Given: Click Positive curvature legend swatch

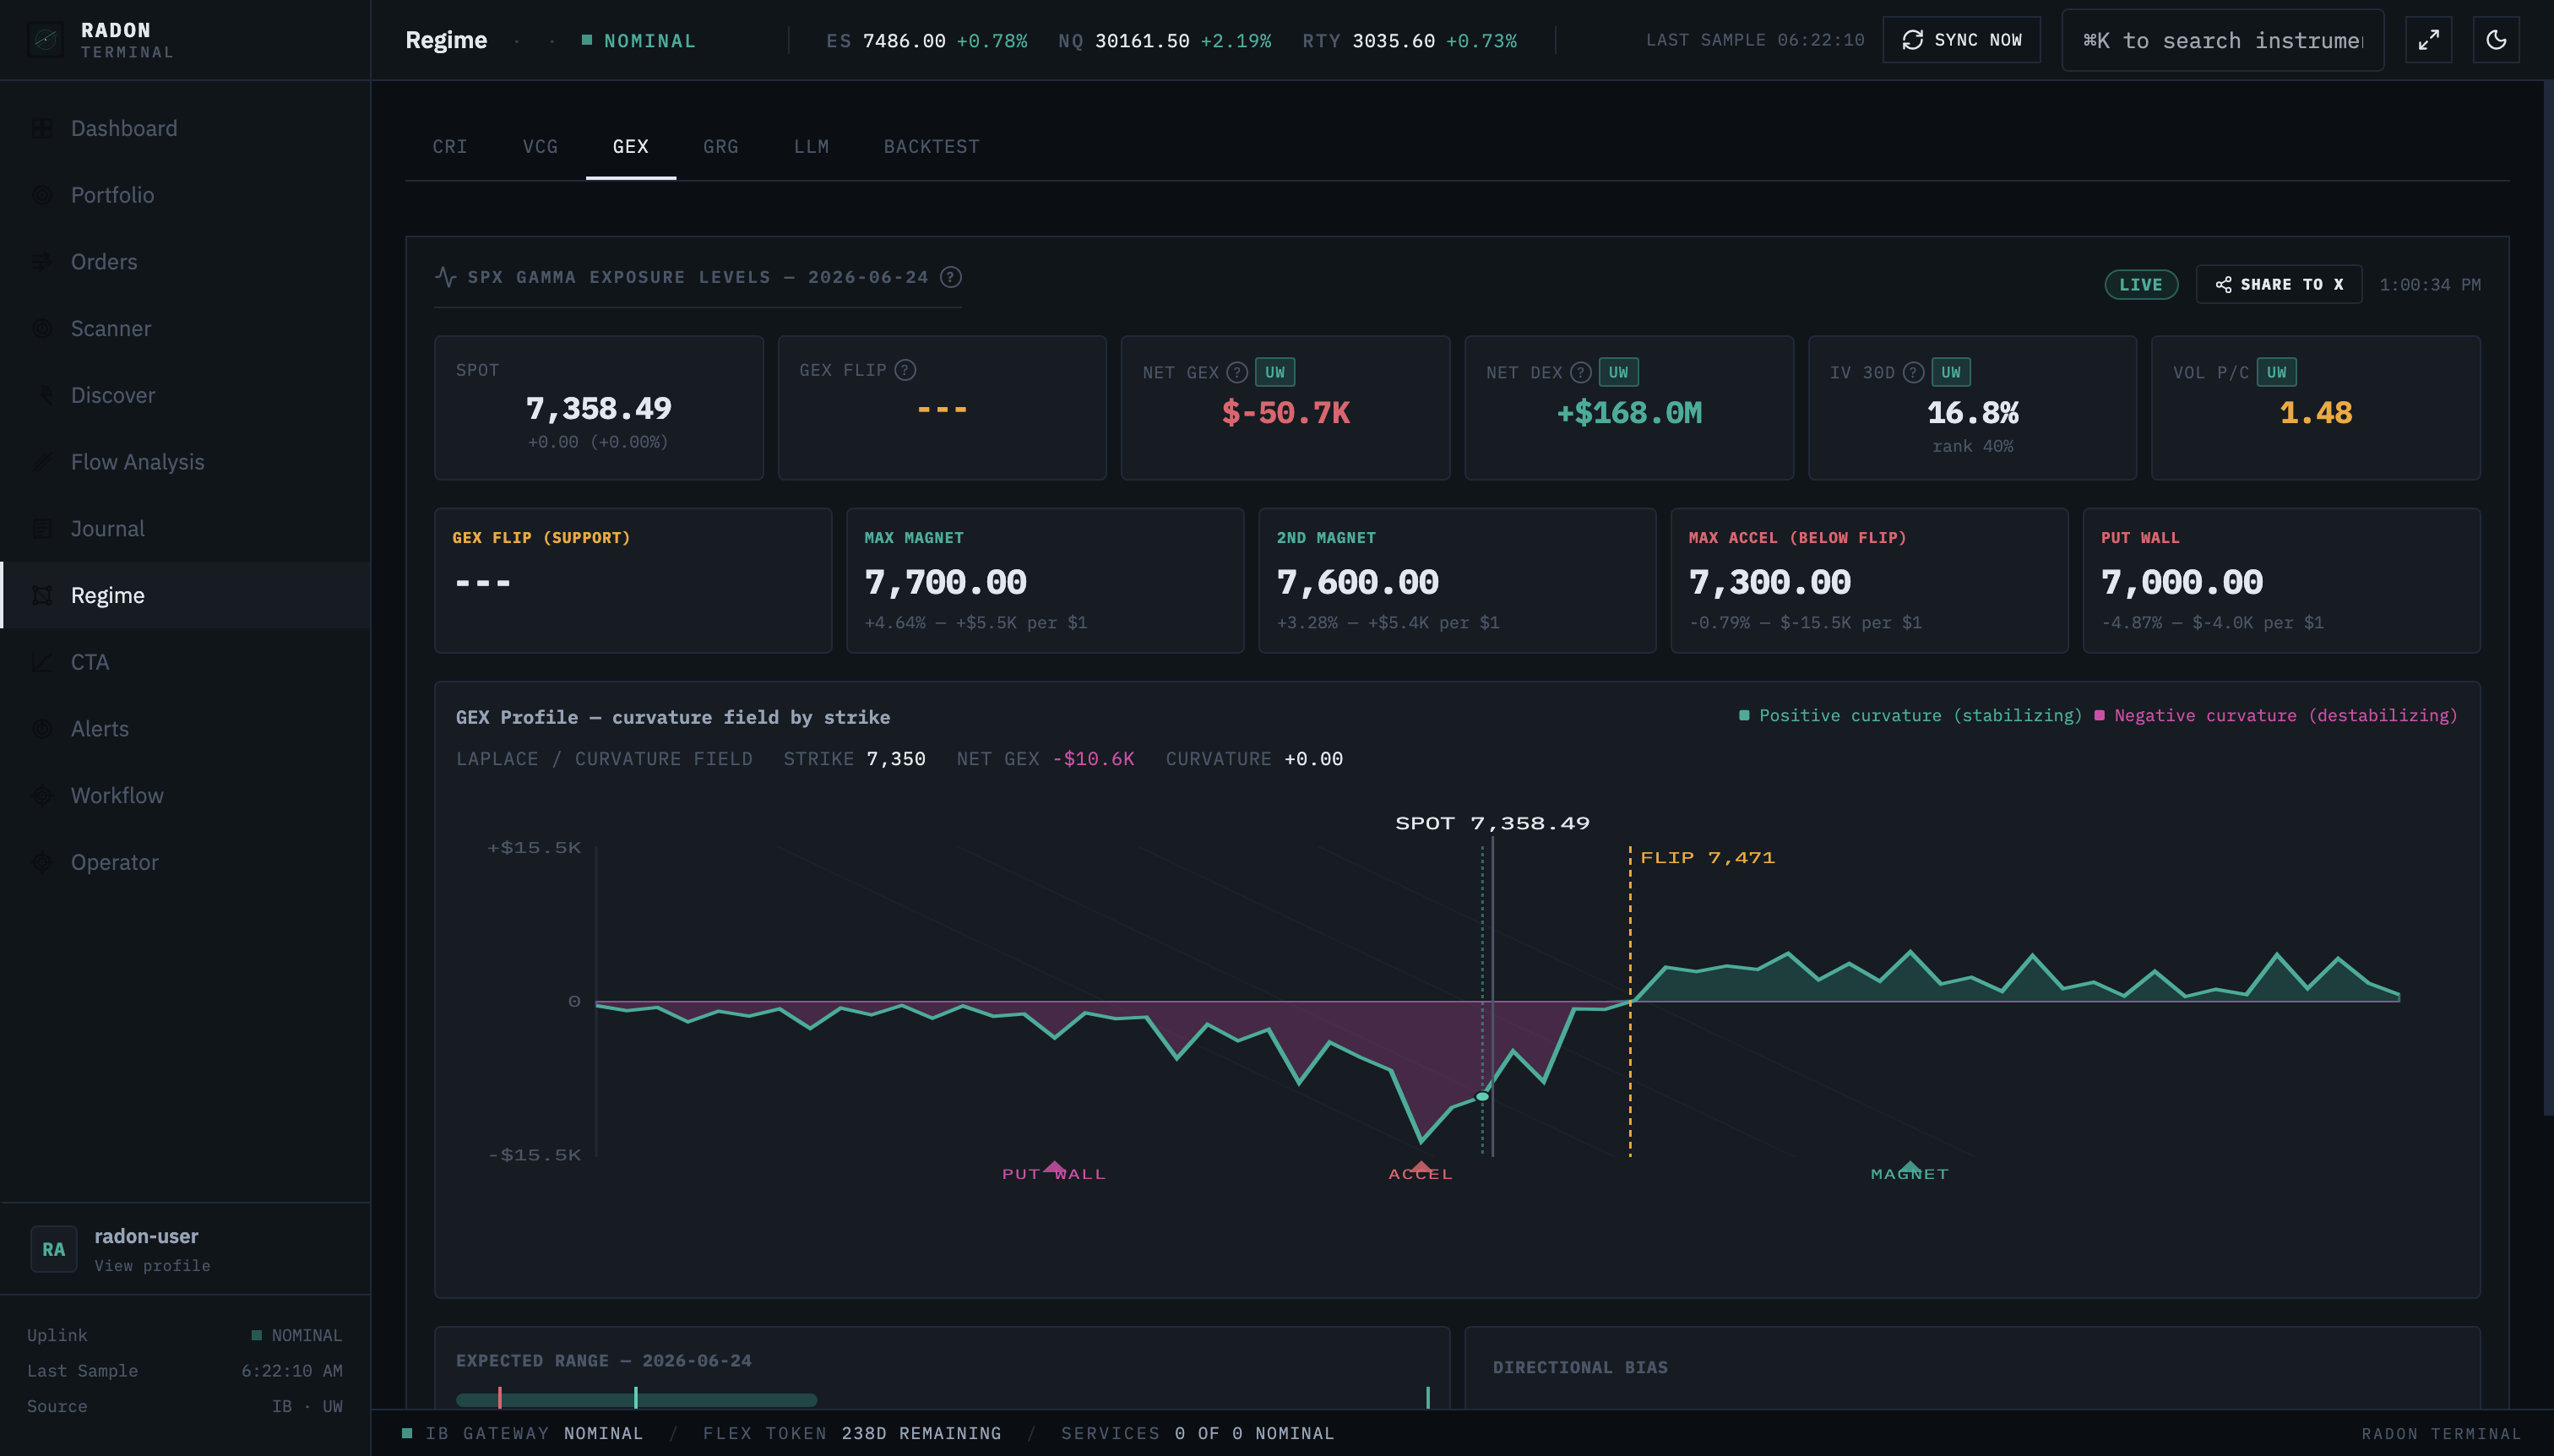Looking at the screenshot, I should [x=1744, y=715].
